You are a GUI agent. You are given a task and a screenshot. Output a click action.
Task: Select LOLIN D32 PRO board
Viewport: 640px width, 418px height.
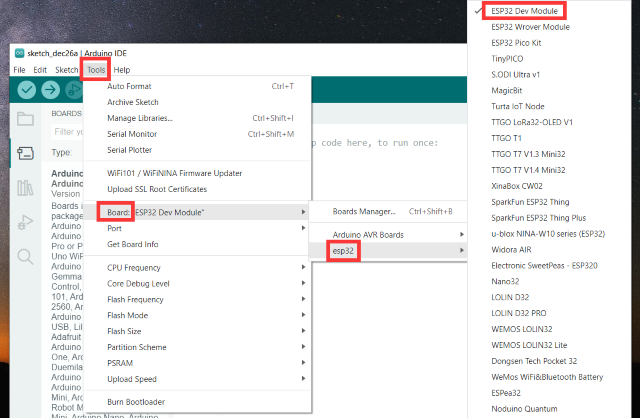tap(549, 314)
